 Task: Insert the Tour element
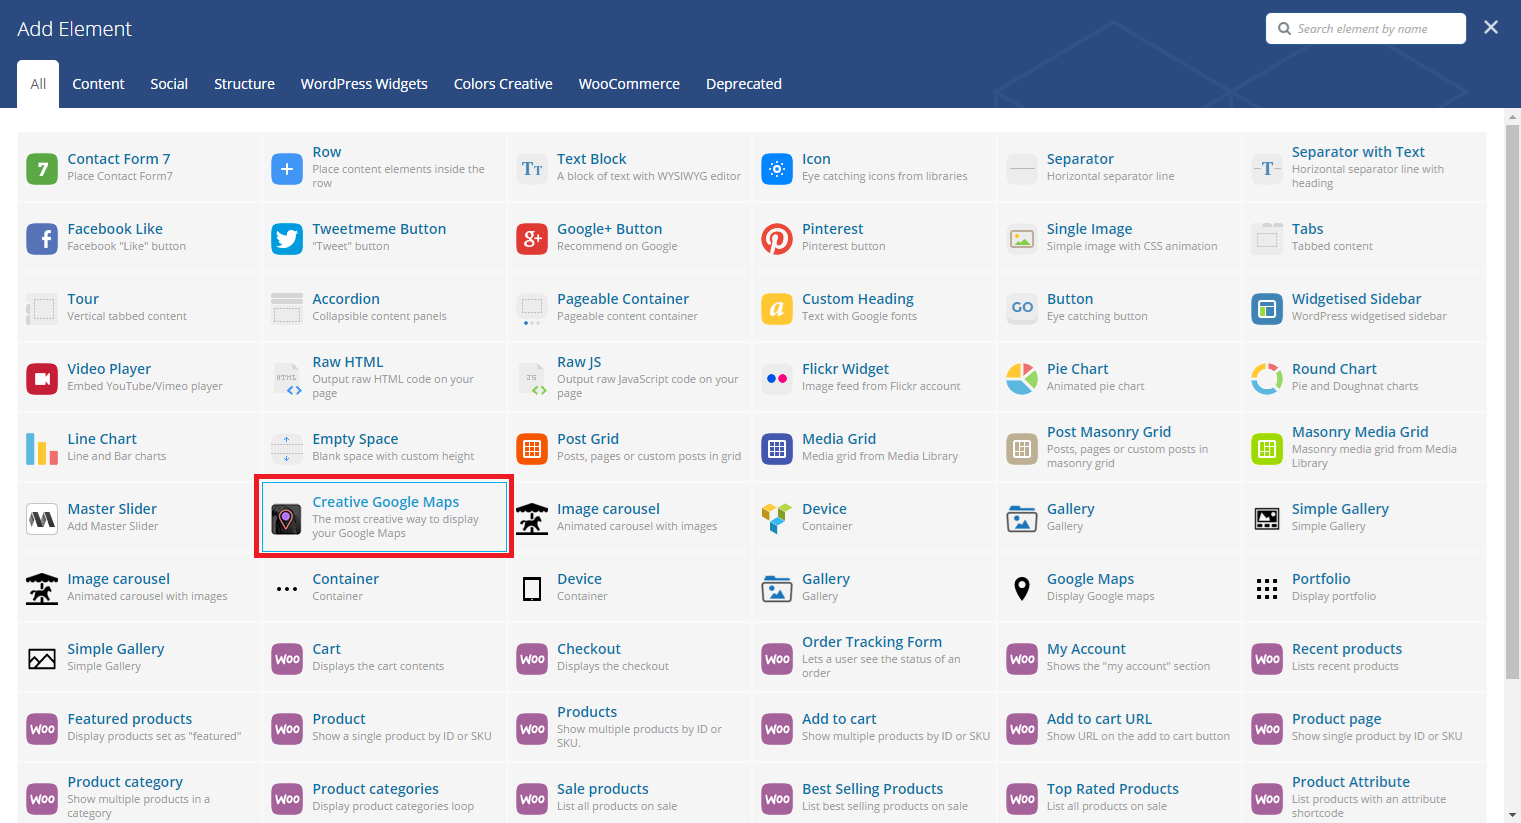point(139,308)
